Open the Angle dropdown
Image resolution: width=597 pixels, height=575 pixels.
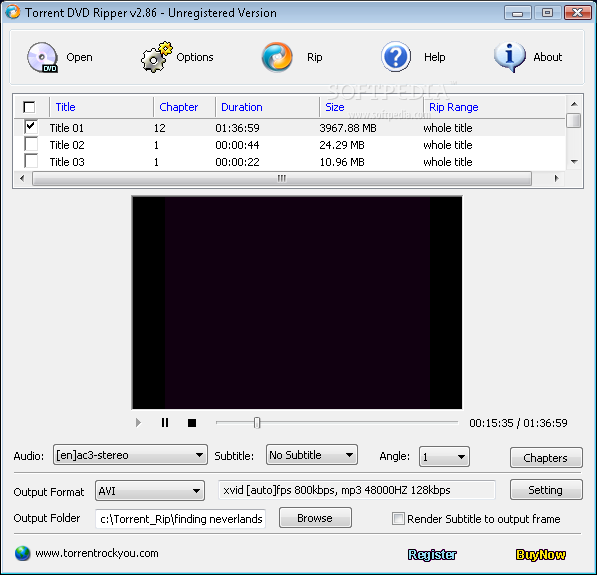[444, 457]
